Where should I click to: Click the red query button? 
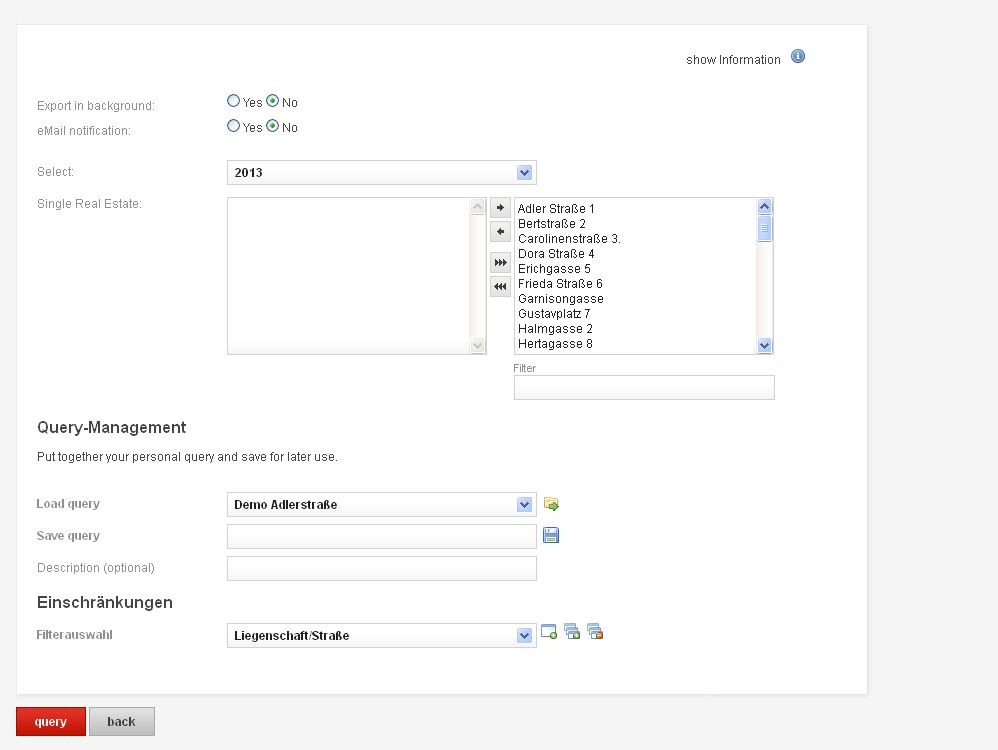pos(51,721)
